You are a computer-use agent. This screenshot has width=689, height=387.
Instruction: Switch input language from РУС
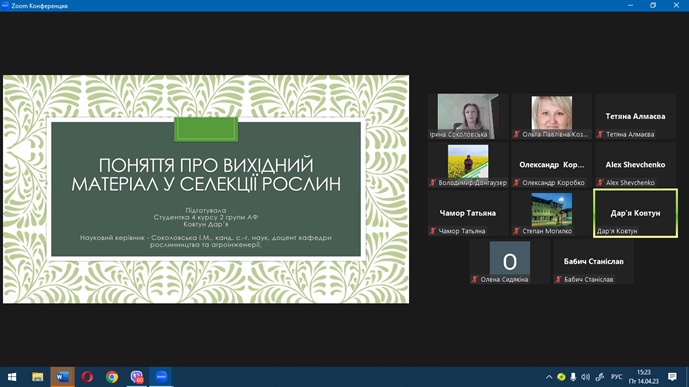(616, 377)
